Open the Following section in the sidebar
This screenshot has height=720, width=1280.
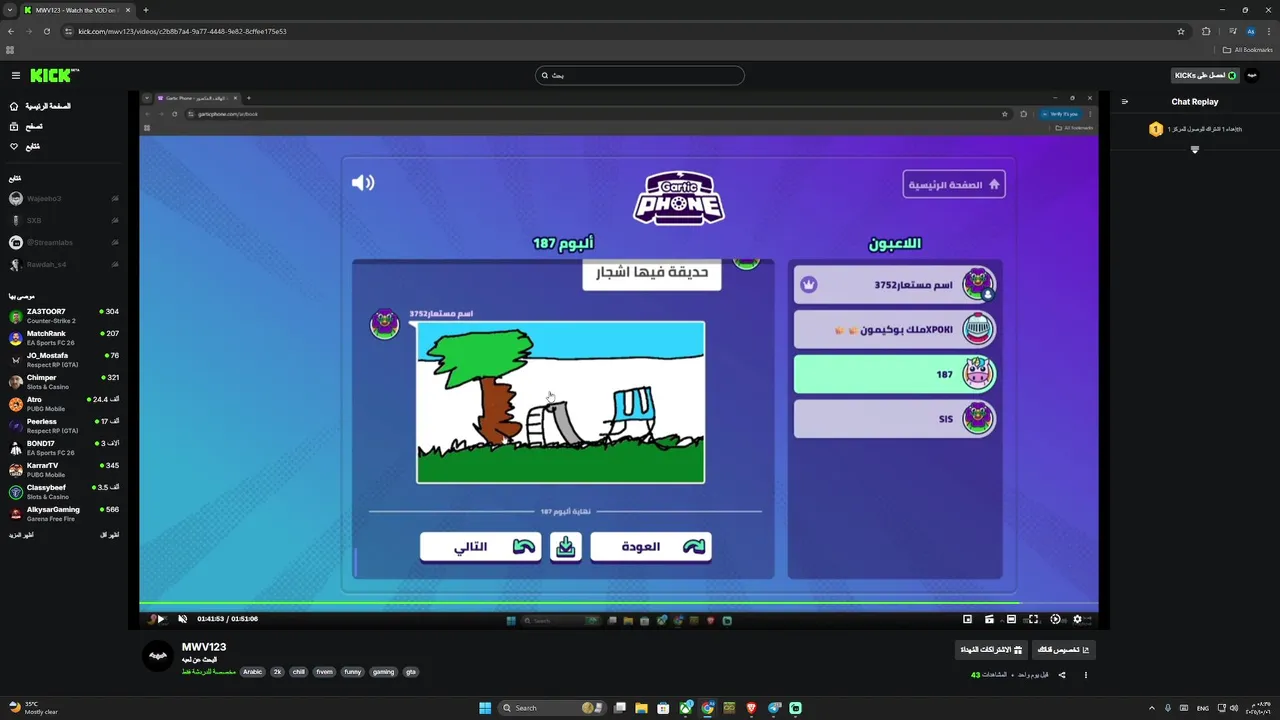tap(26, 146)
